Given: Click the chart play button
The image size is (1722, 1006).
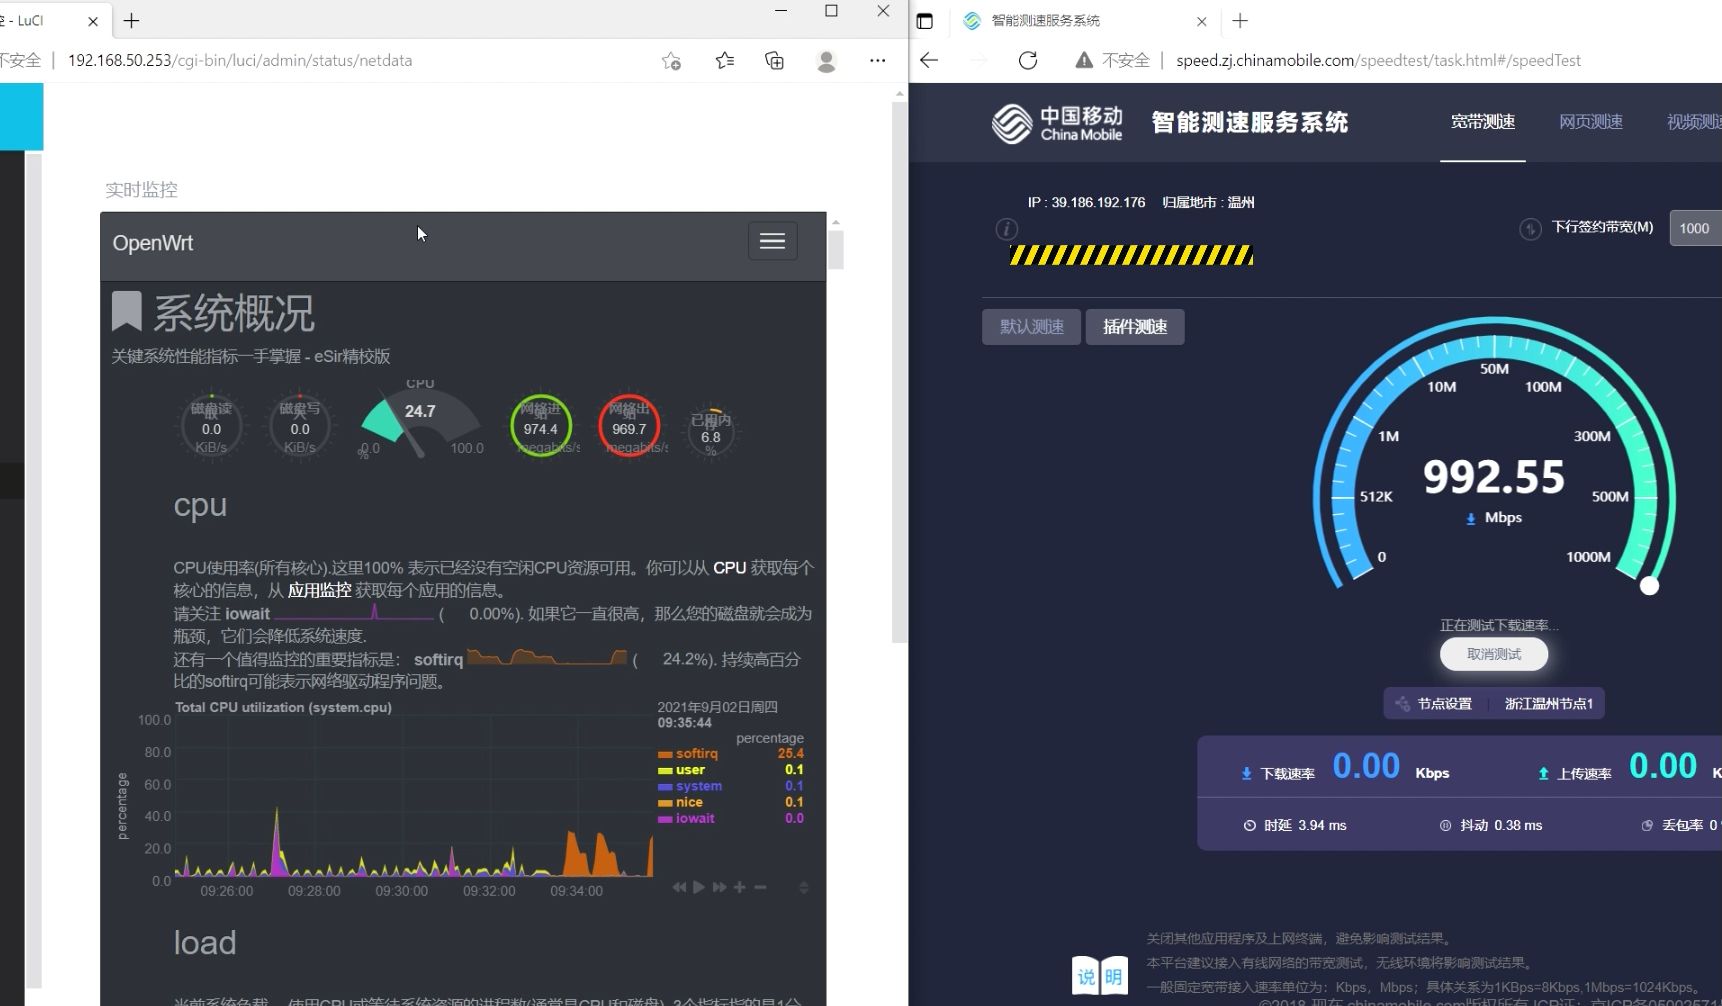Looking at the screenshot, I should [699, 887].
